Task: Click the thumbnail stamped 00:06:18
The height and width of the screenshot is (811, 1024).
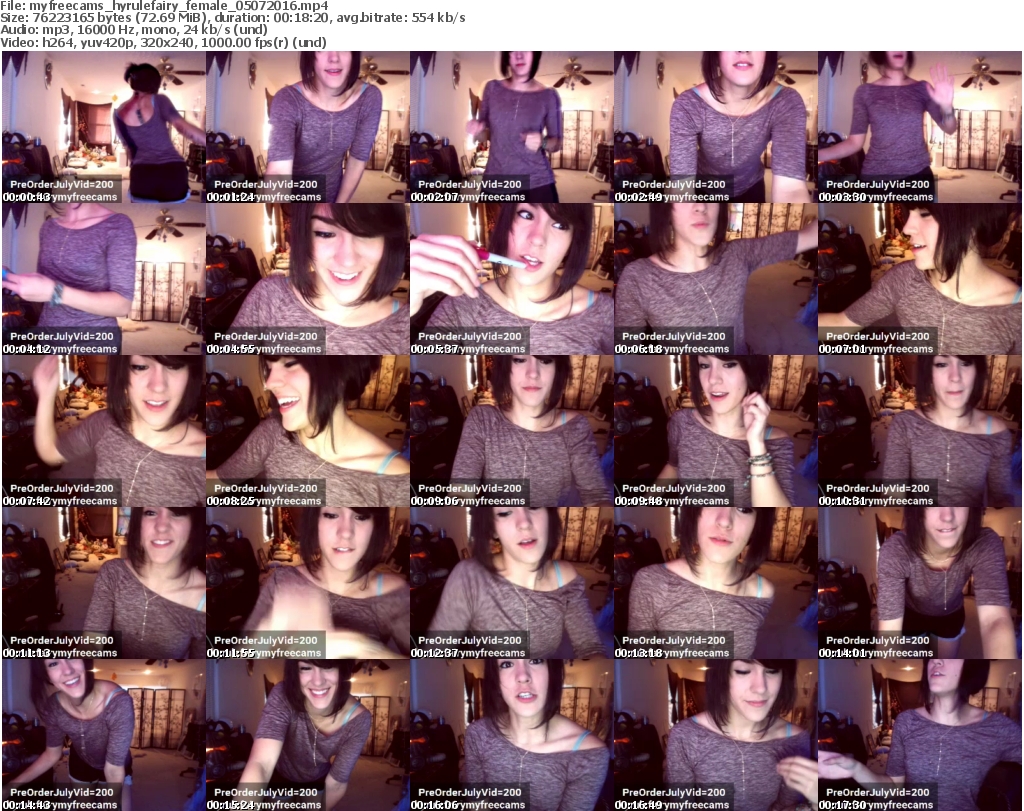Action: click(716, 279)
